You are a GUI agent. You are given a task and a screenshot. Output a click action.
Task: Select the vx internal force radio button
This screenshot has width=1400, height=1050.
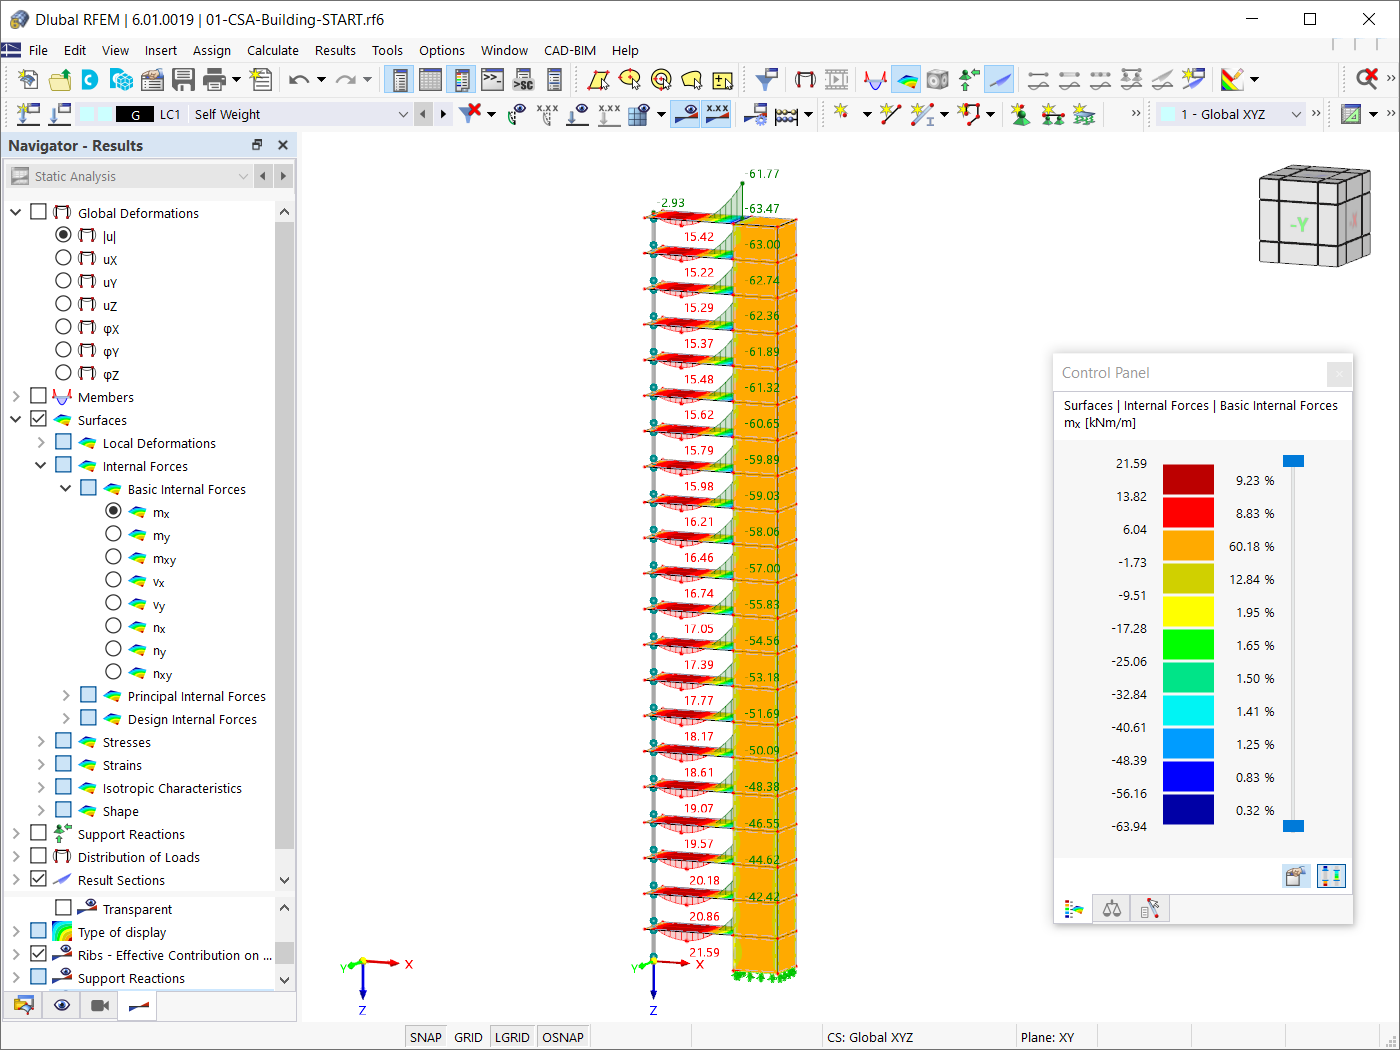[113, 580]
